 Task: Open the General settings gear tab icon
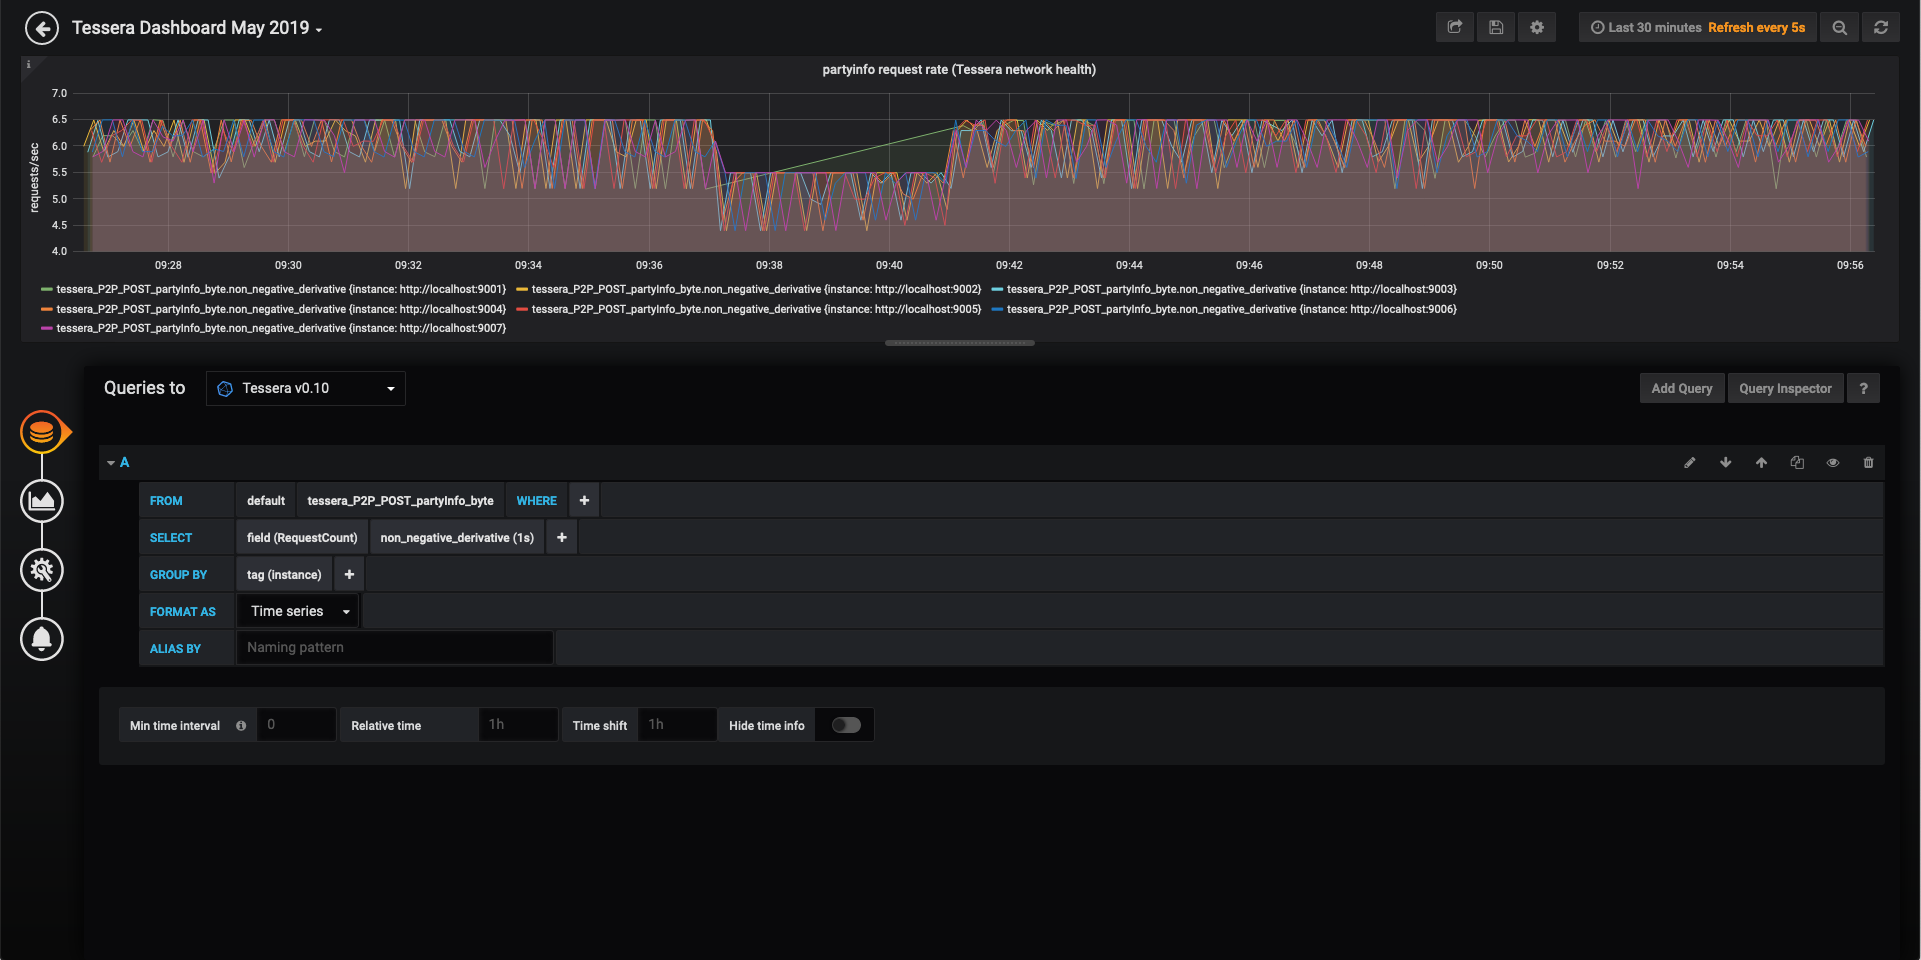(42, 570)
